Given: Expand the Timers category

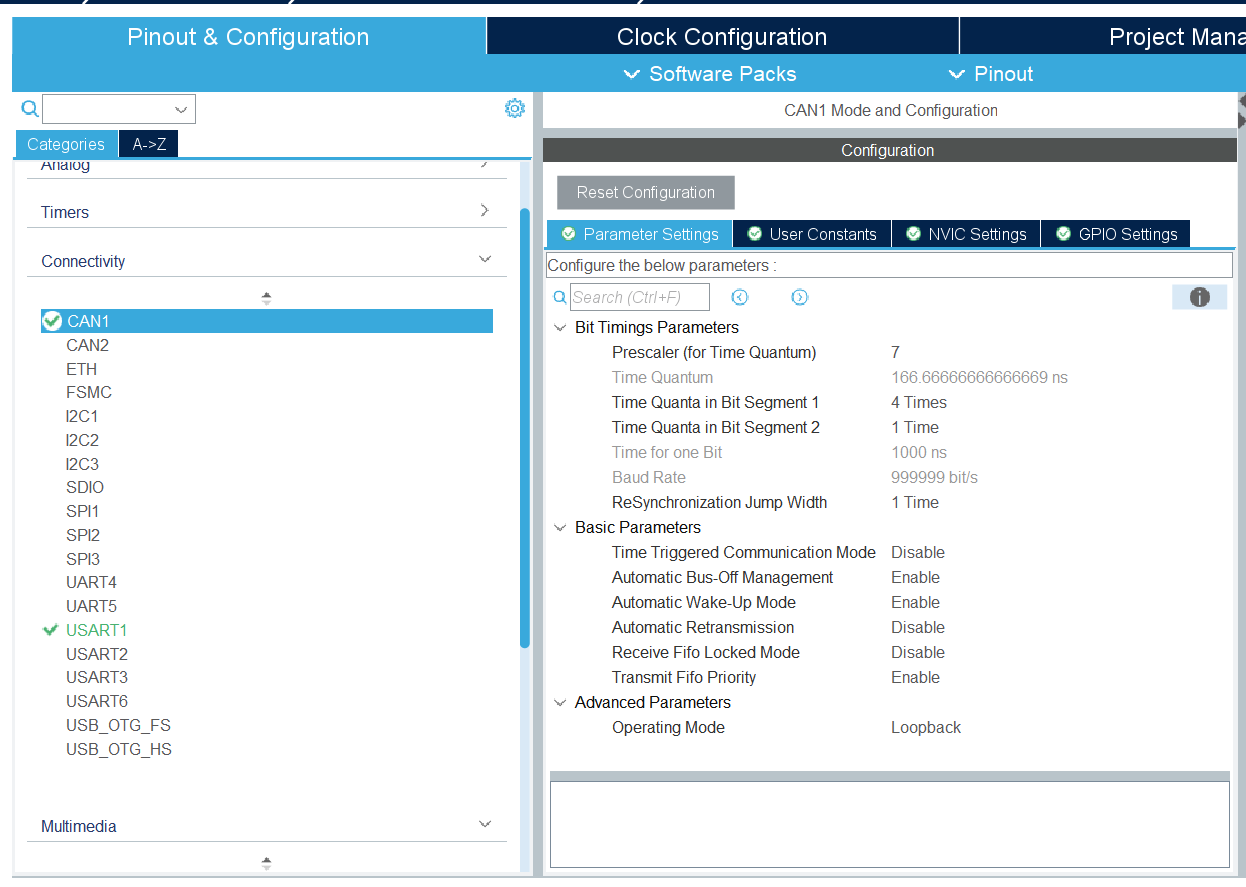Looking at the screenshot, I should click(485, 211).
